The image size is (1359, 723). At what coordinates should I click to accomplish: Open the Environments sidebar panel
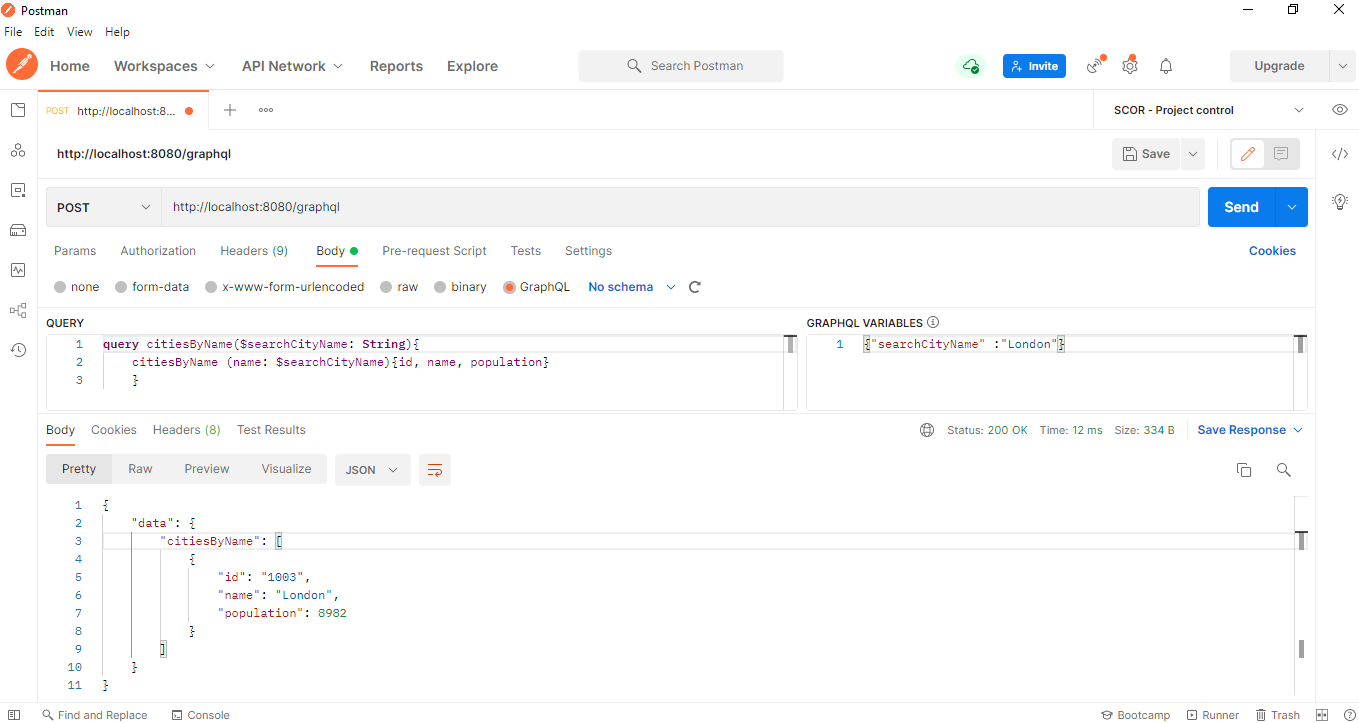tap(17, 190)
